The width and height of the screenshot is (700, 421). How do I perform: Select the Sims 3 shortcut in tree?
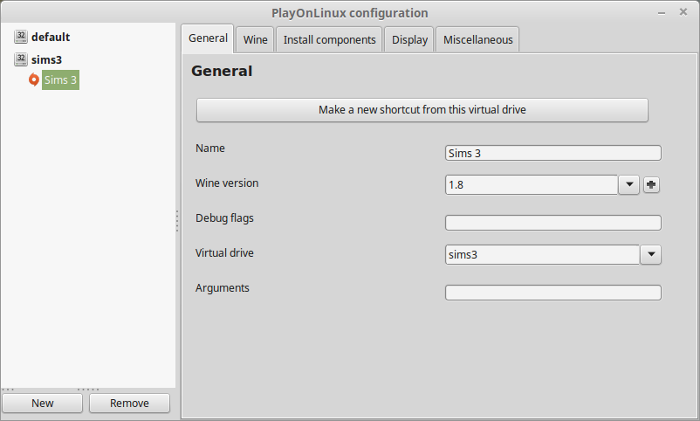pos(60,80)
